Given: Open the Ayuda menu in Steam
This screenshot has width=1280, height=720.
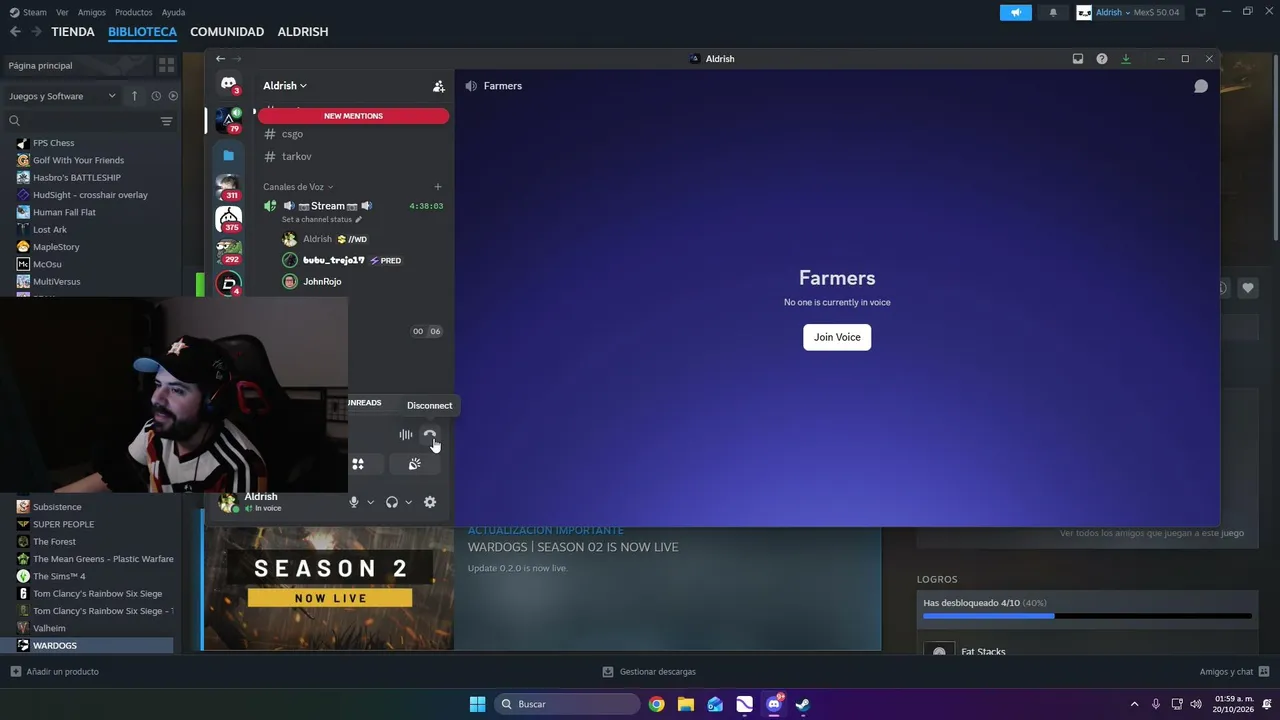Looking at the screenshot, I should [x=173, y=13].
